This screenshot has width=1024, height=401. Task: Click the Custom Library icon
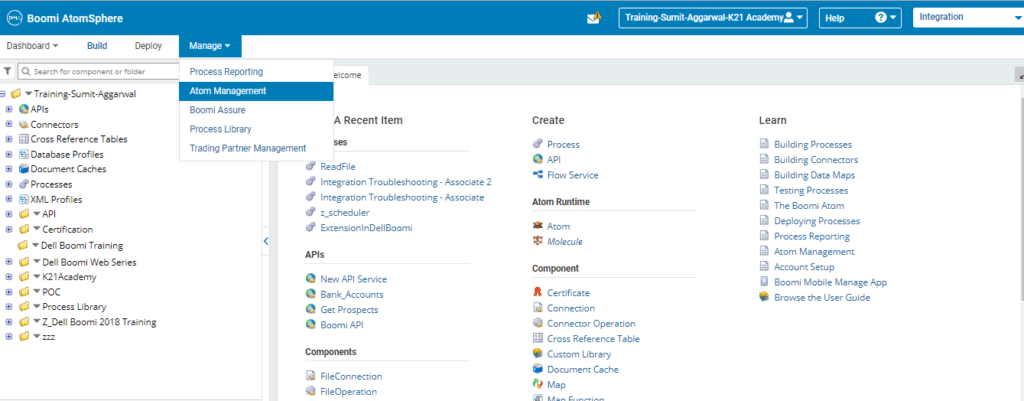537,354
